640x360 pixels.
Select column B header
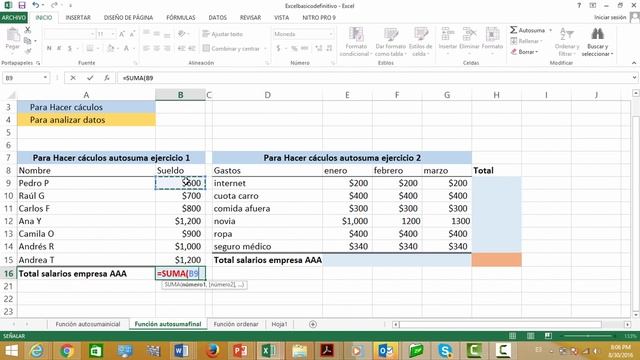pos(180,95)
